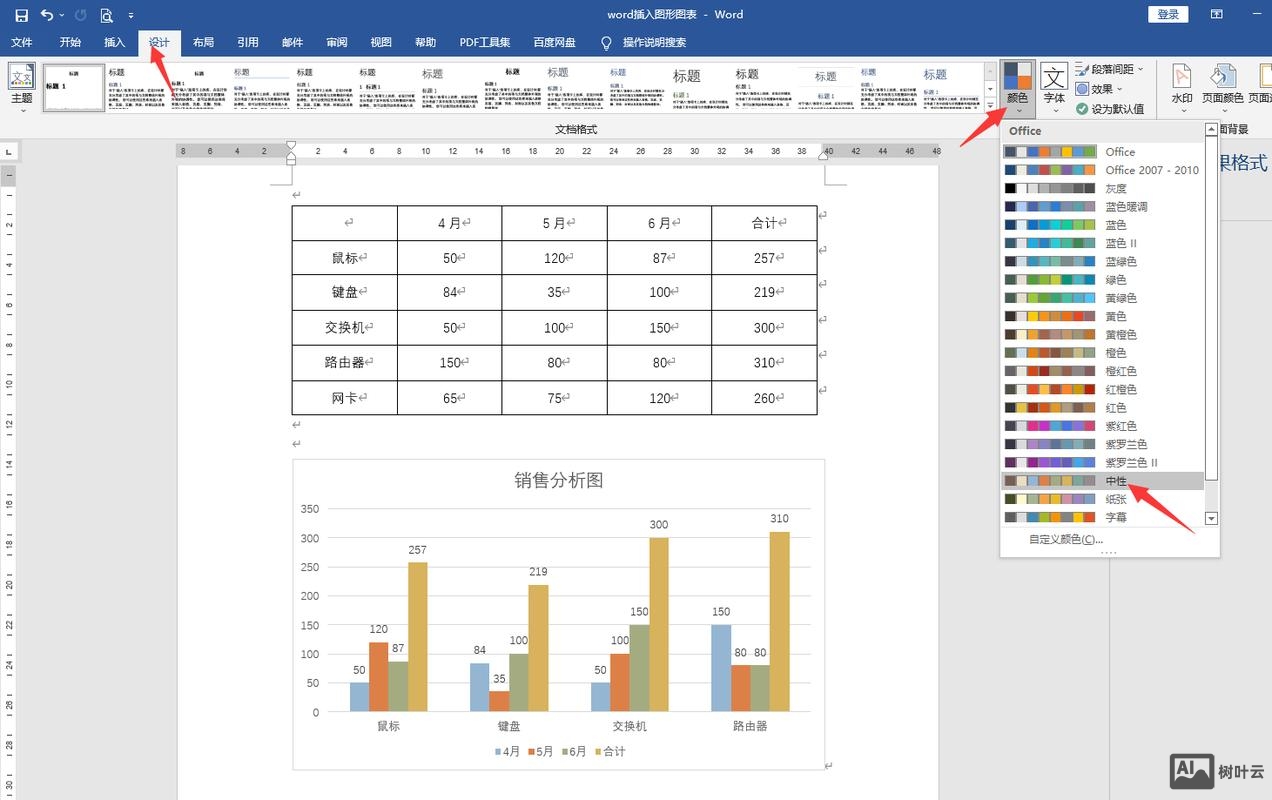
Task: Toggle the ribbon display options button
Action: coord(1217,14)
